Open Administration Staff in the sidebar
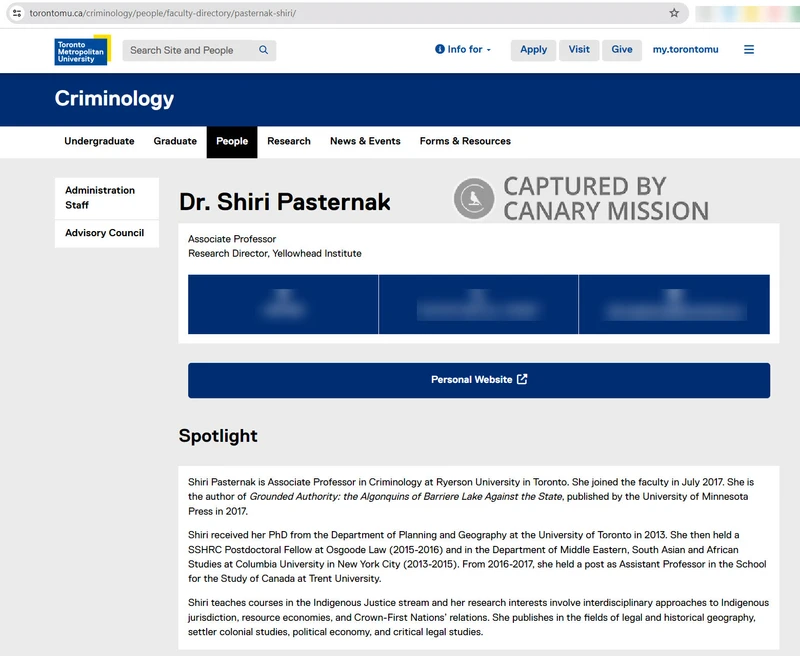This screenshot has height=656, width=800. point(107,198)
